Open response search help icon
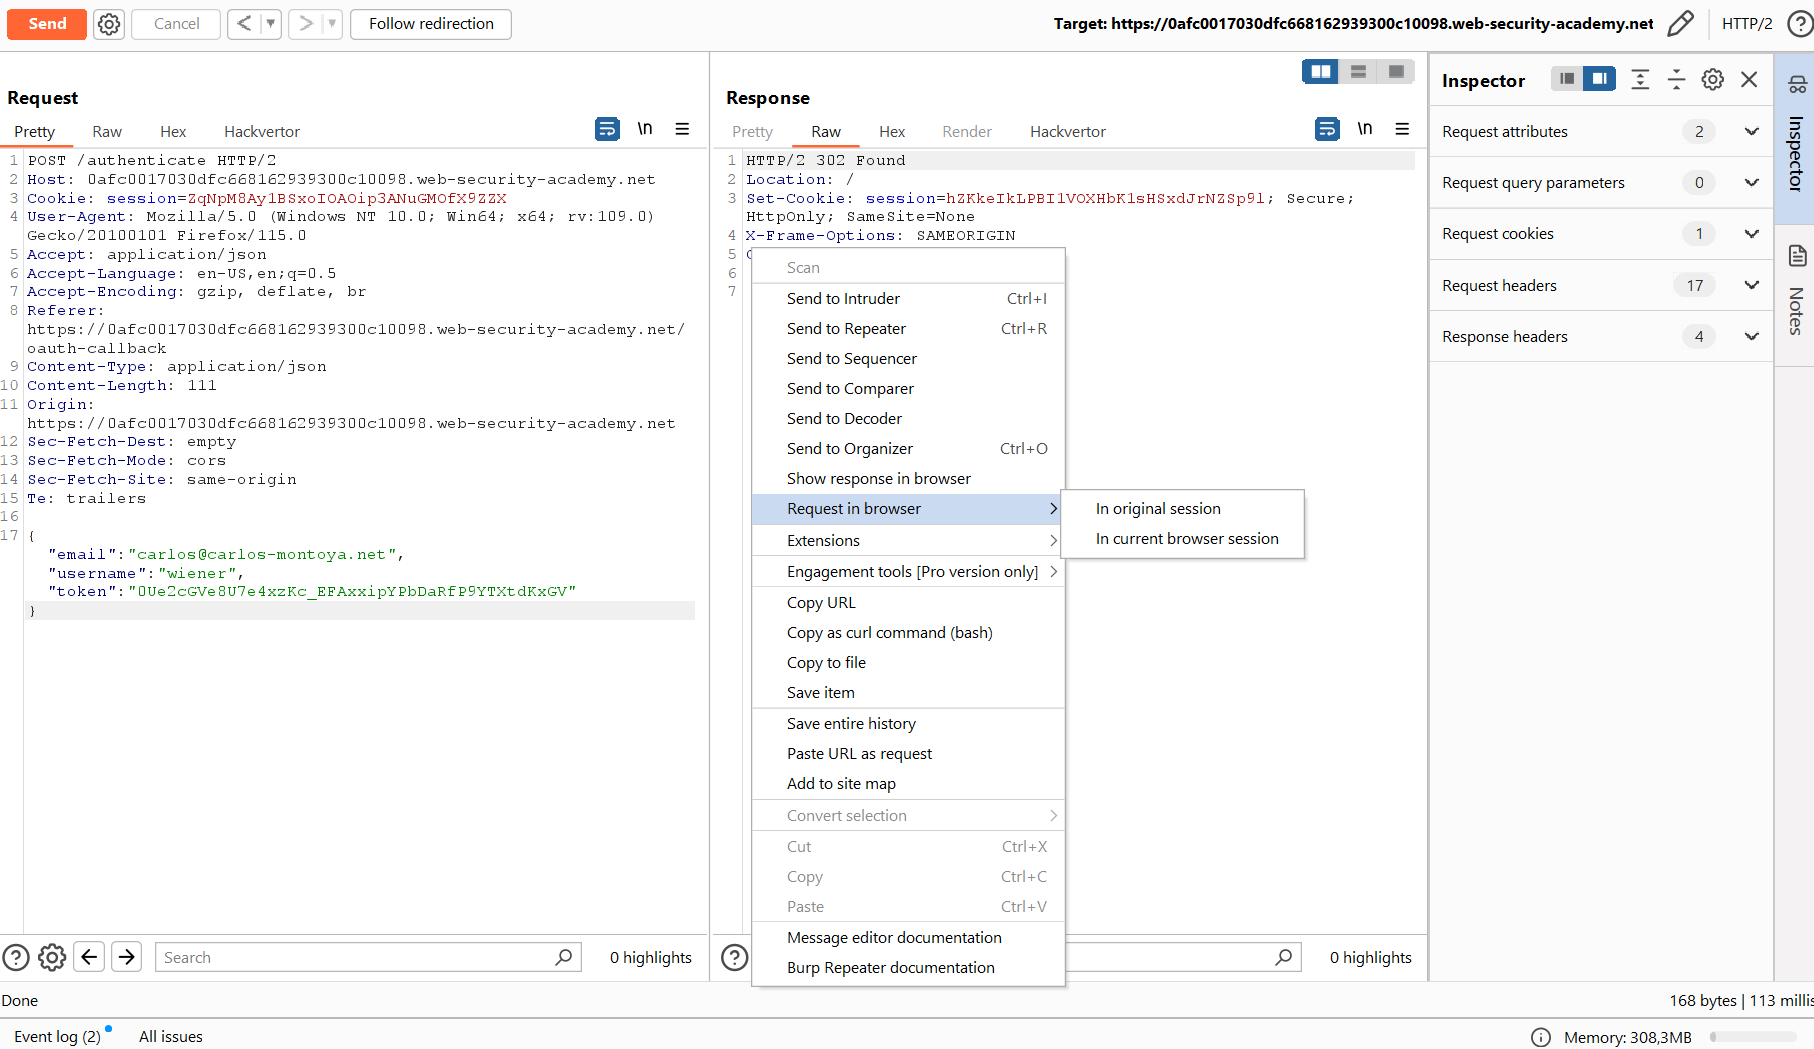This screenshot has height=1049, width=1814. (x=735, y=958)
